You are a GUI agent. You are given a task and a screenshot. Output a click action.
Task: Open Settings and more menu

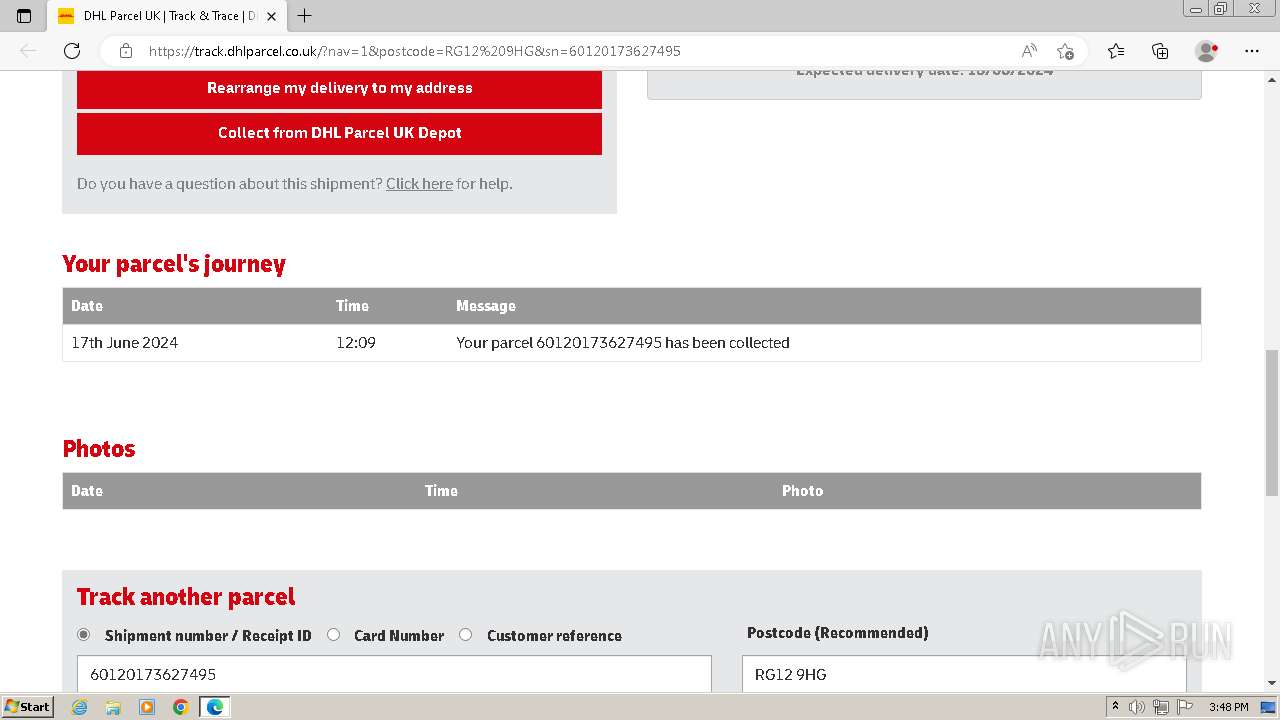click(1252, 51)
